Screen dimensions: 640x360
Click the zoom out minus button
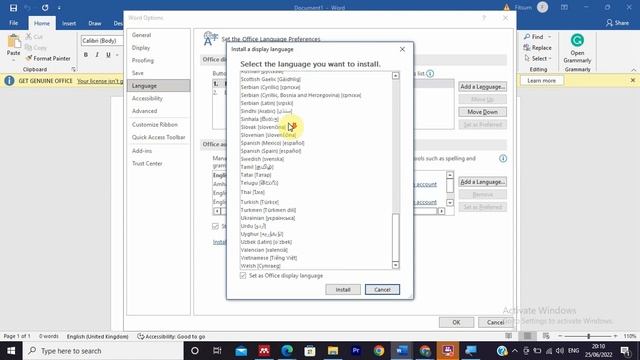click(560, 336)
